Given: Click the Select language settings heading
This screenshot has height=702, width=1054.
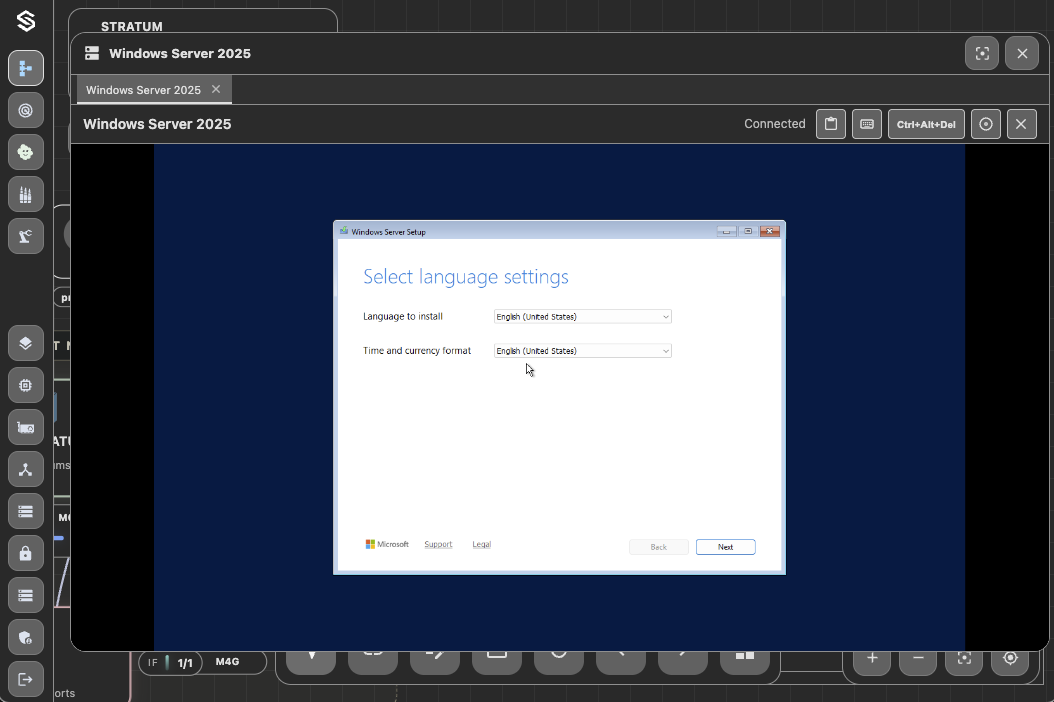Looking at the screenshot, I should (466, 277).
